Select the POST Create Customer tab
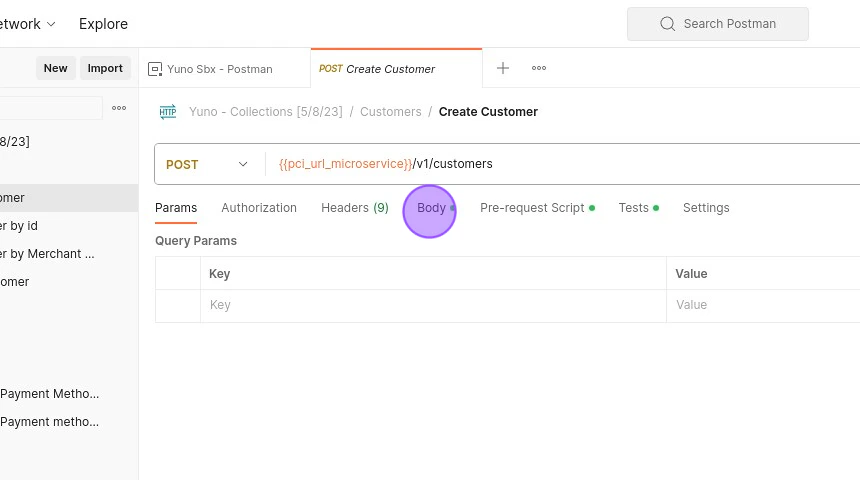860x480 pixels. (x=396, y=69)
